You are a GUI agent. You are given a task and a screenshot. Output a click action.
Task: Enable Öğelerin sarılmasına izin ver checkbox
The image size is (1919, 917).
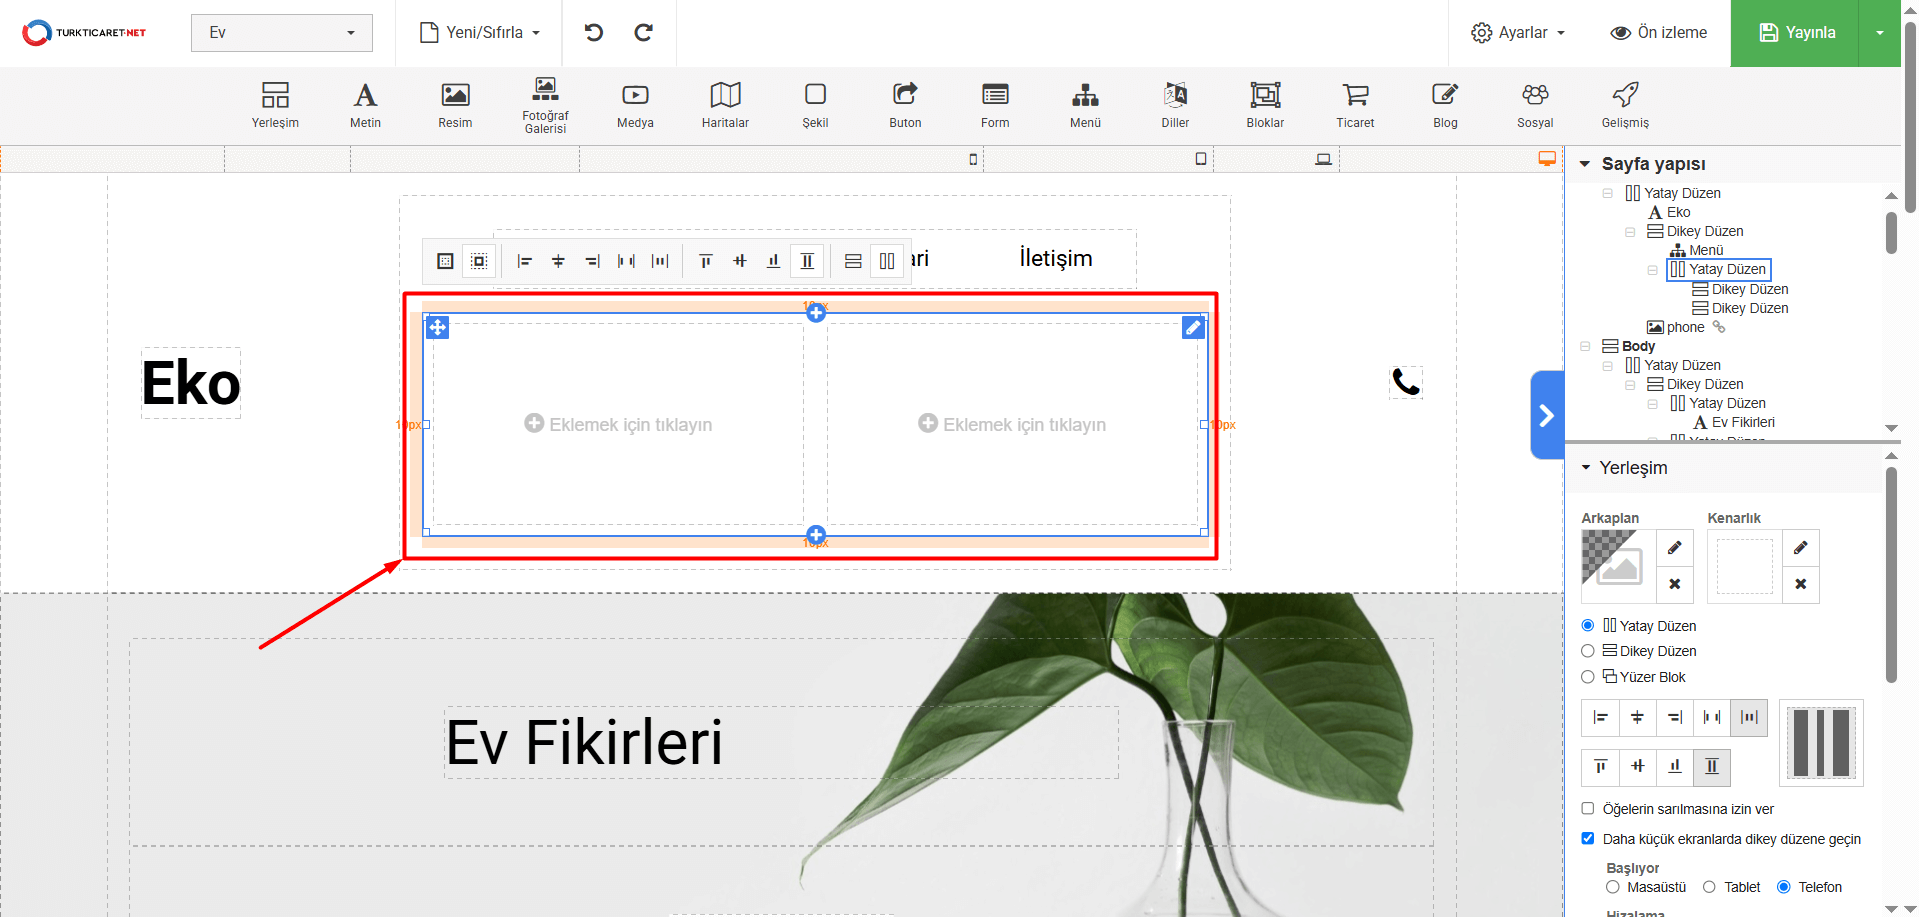point(1588,809)
